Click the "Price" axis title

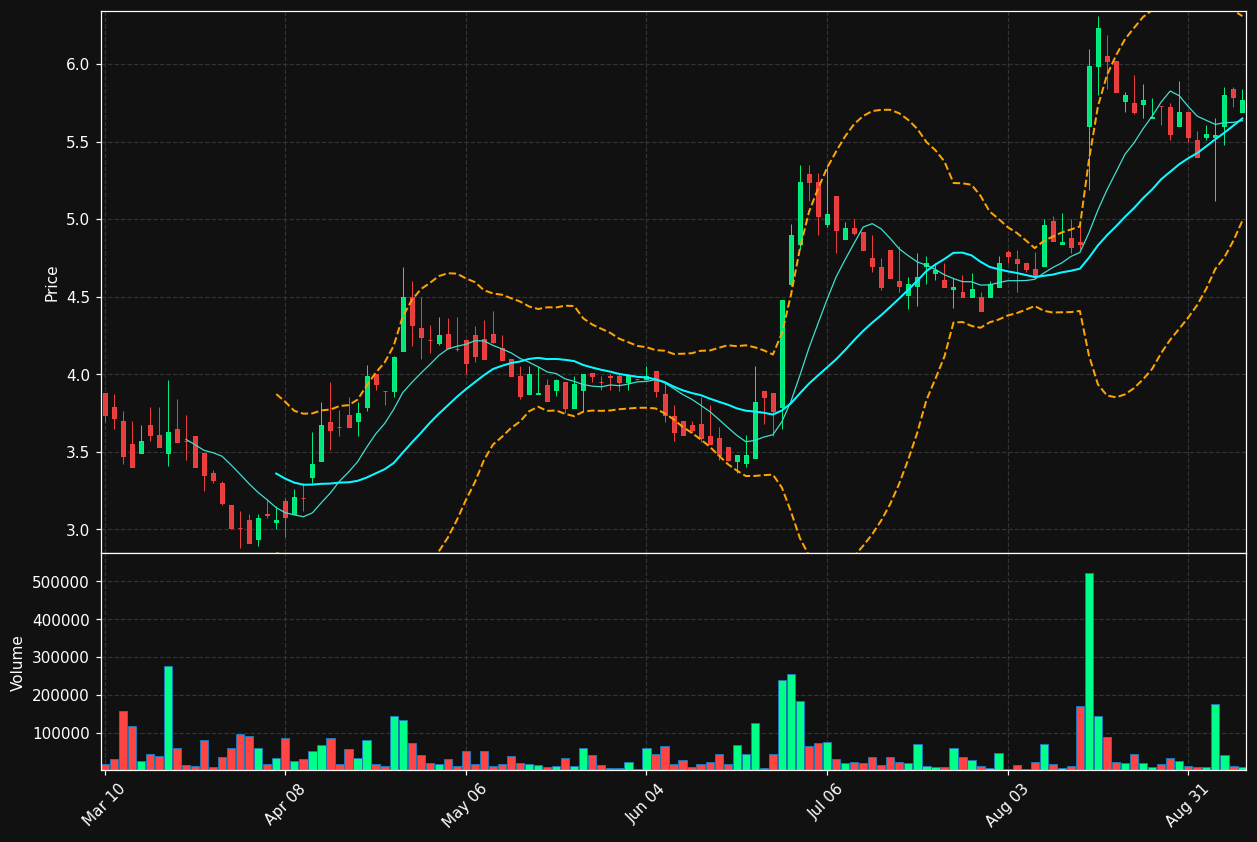click(x=52, y=283)
